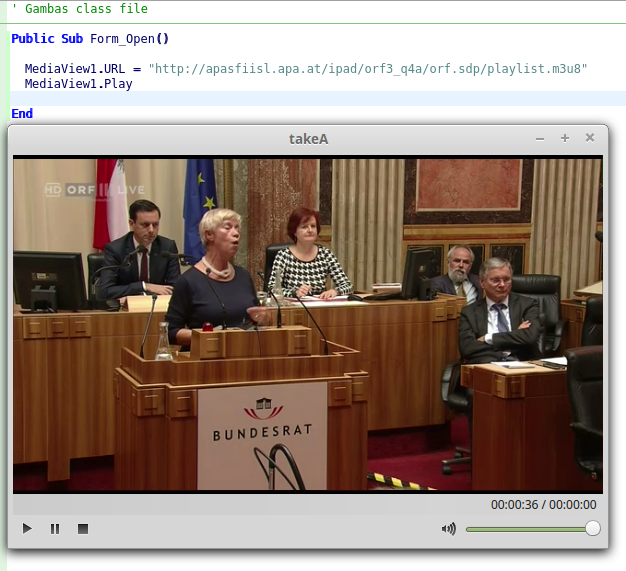The image size is (626, 571).
Task: Click the 'Gambas class file' comment line
Action: click(79, 8)
